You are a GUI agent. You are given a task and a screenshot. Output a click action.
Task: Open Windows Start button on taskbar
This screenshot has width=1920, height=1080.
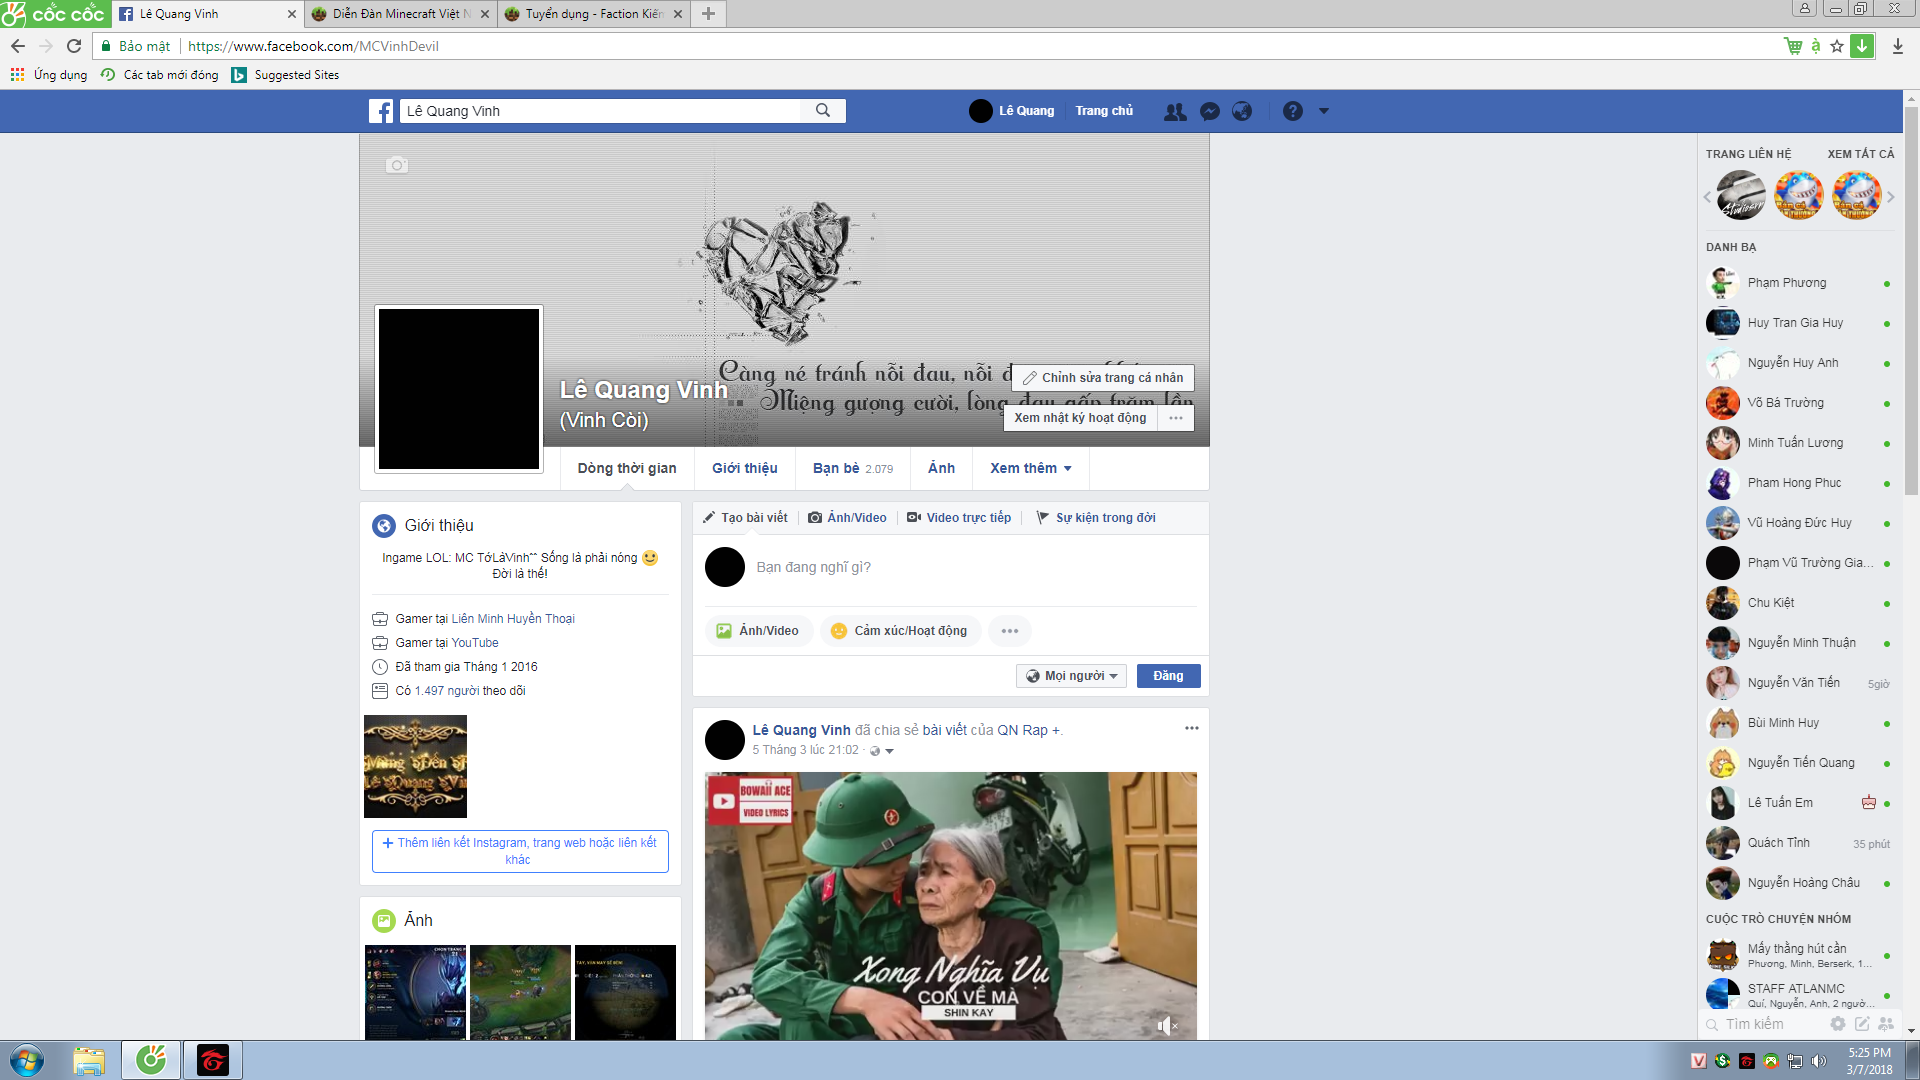[27, 1060]
